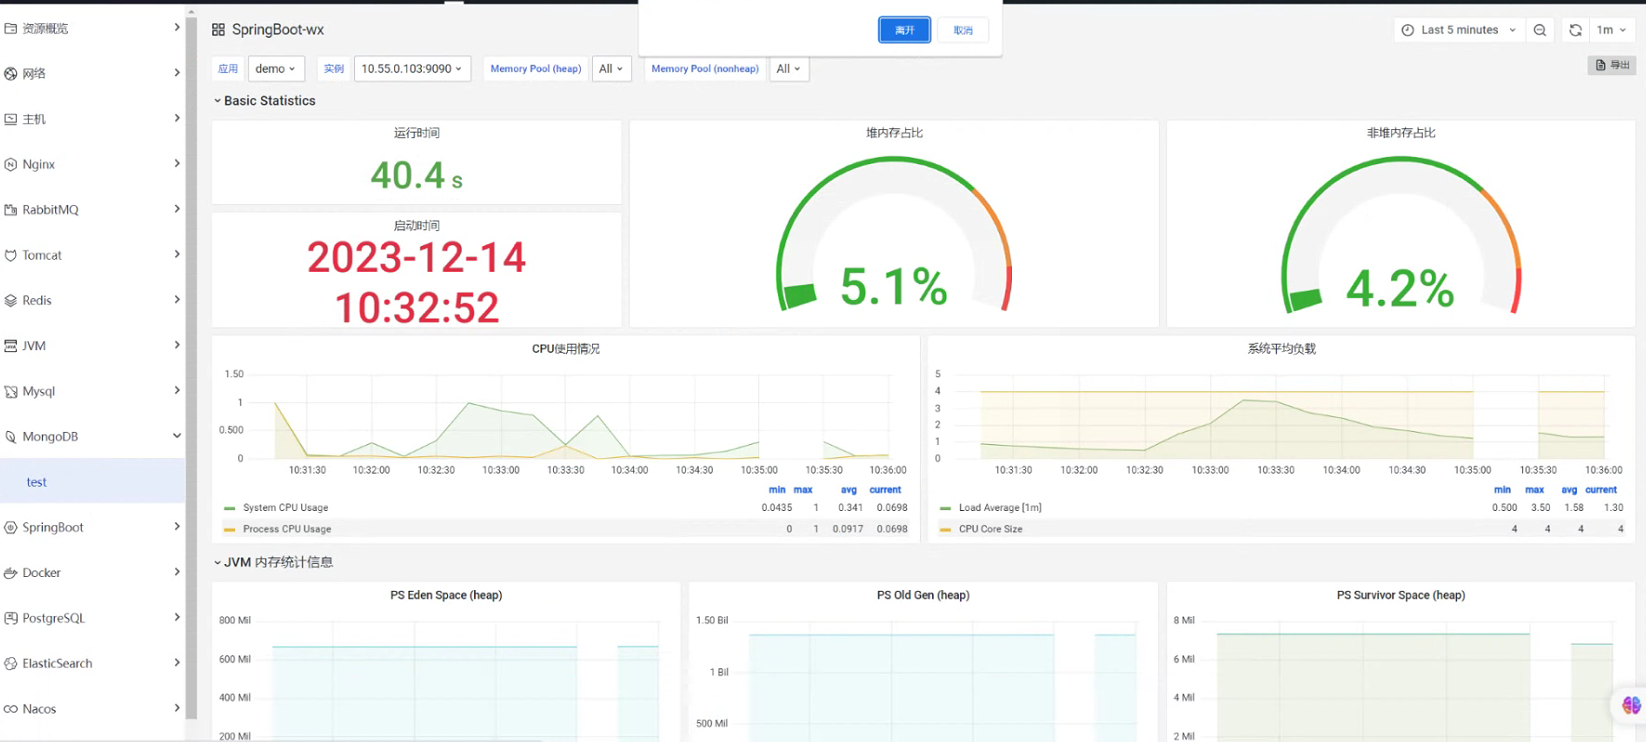Click Process CPU Usage yellow color swatch
The width and height of the screenshot is (1646, 742).
tap(230, 529)
